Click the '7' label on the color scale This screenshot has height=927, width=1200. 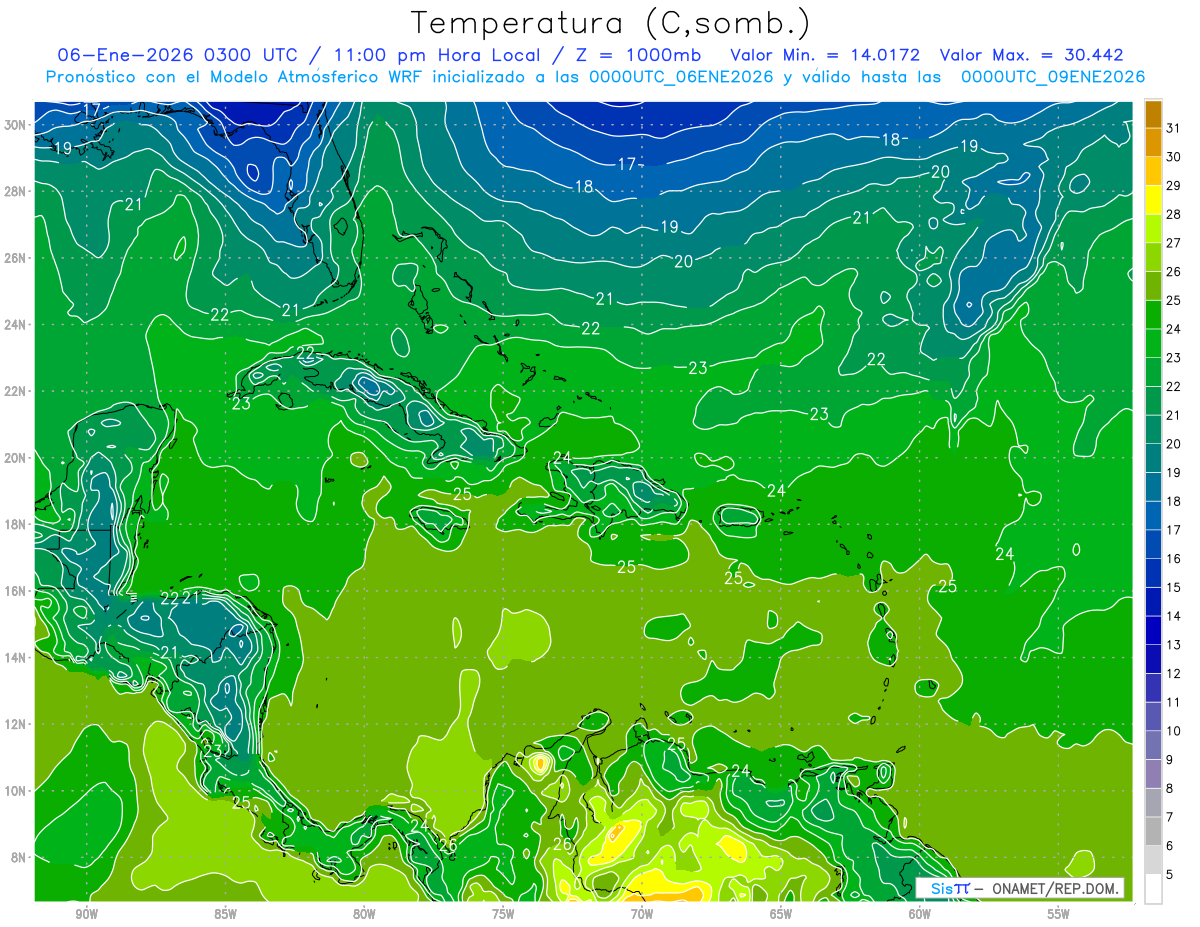coord(1171,817)
